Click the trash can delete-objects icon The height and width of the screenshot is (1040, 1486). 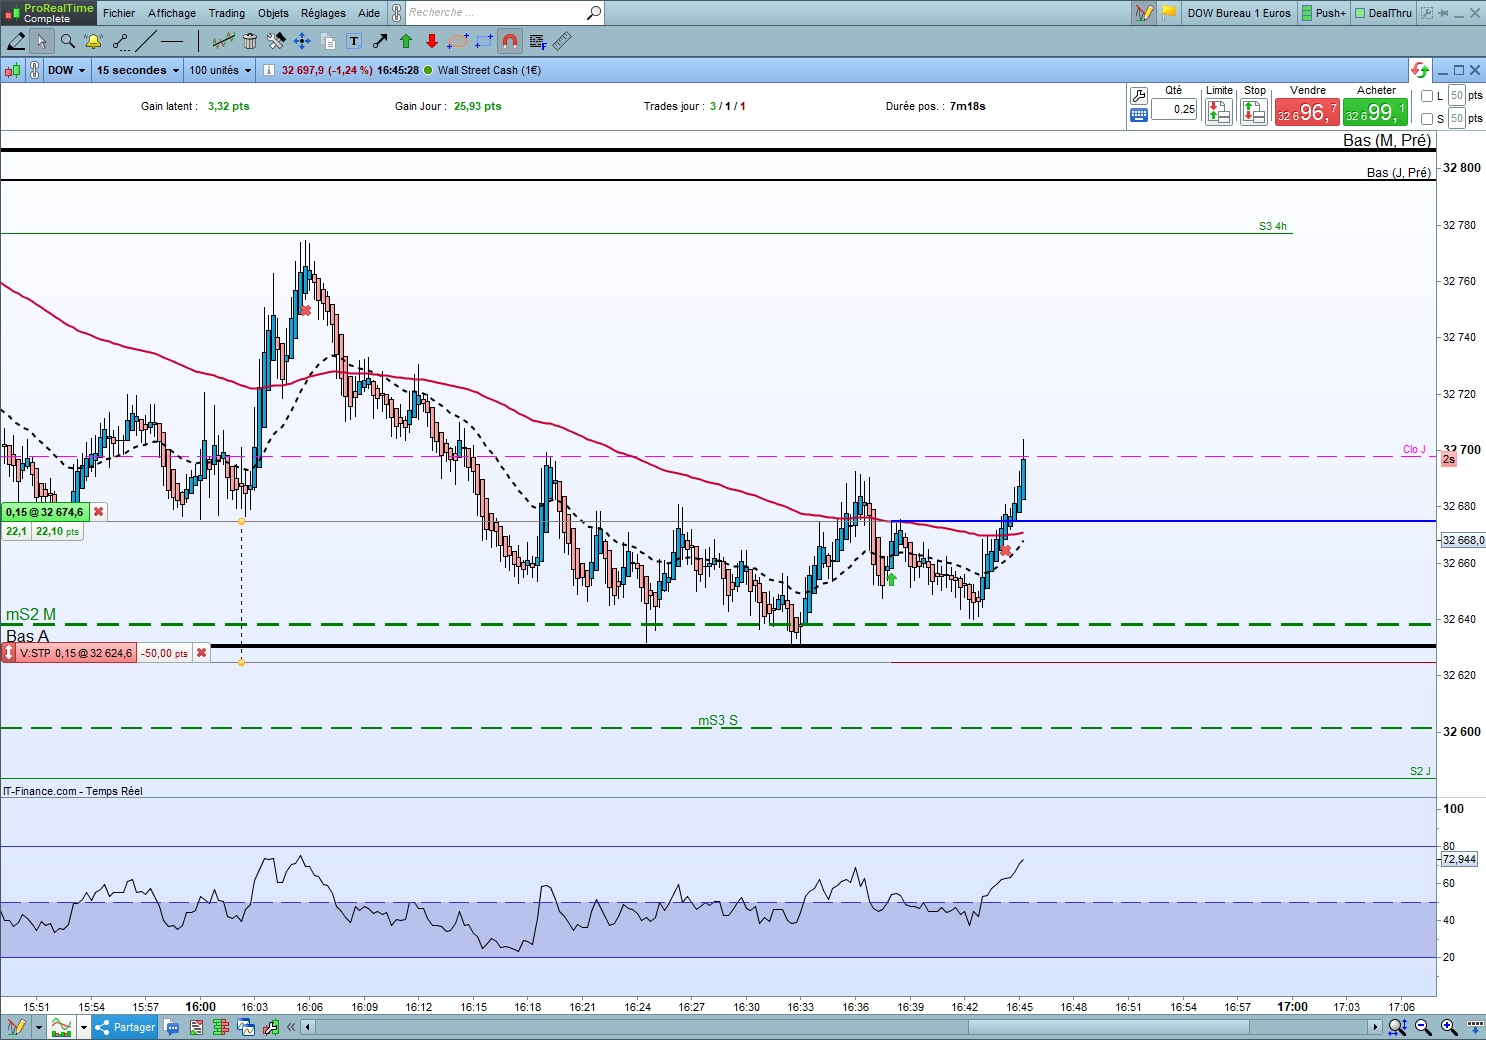point(250,41)
